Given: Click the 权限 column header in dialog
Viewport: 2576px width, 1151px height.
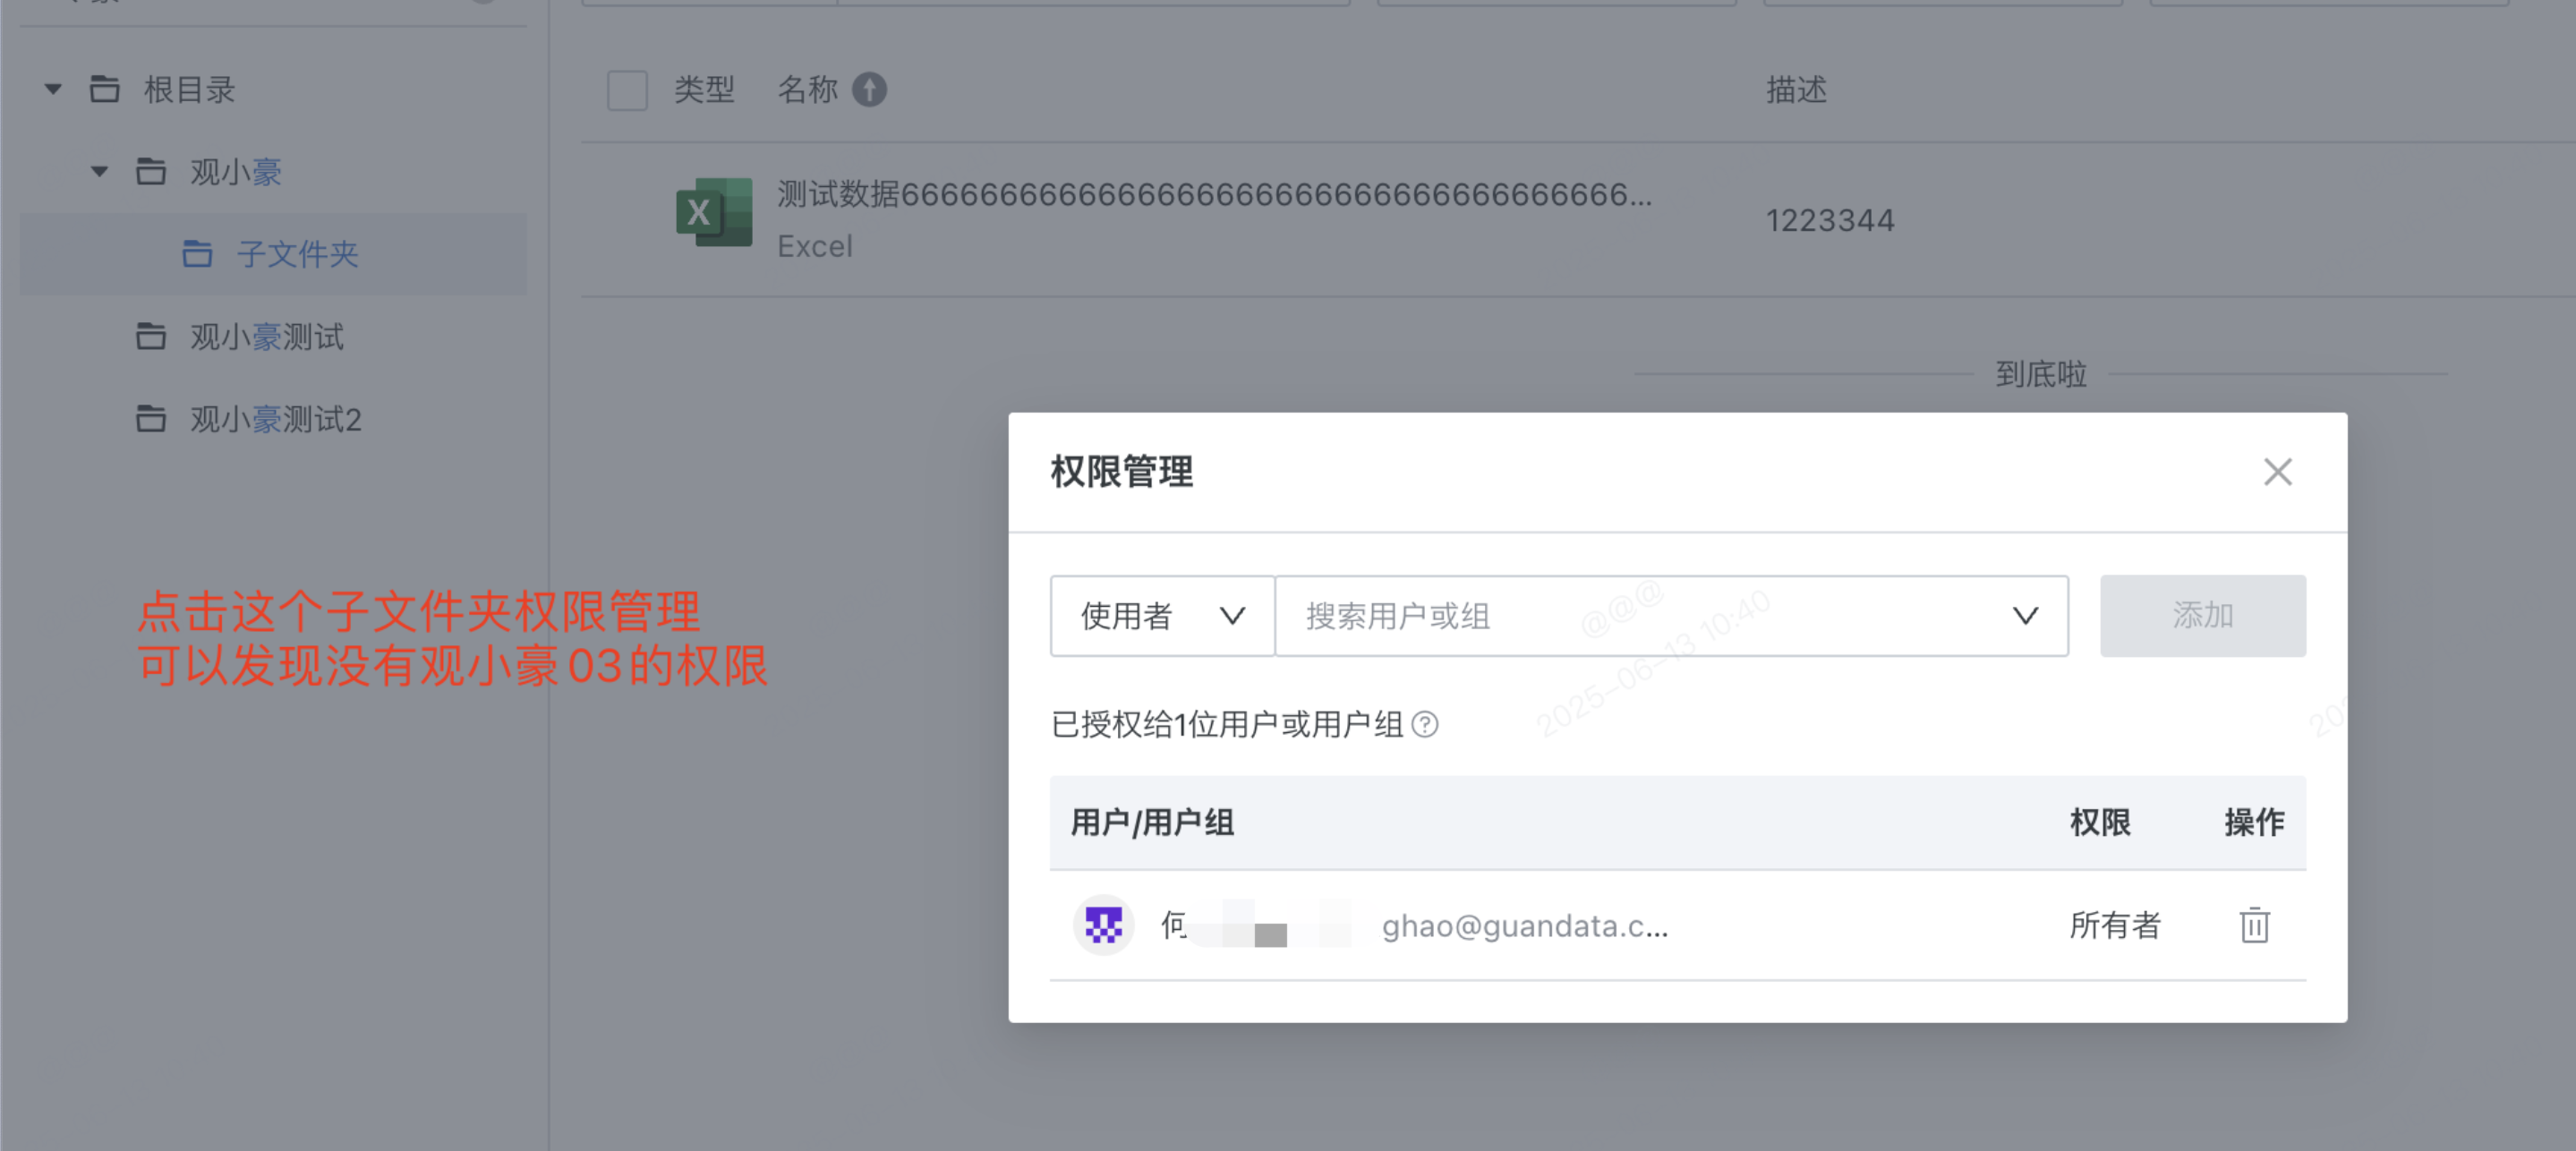Looking at the screenshot, I should pos(2099,822).
